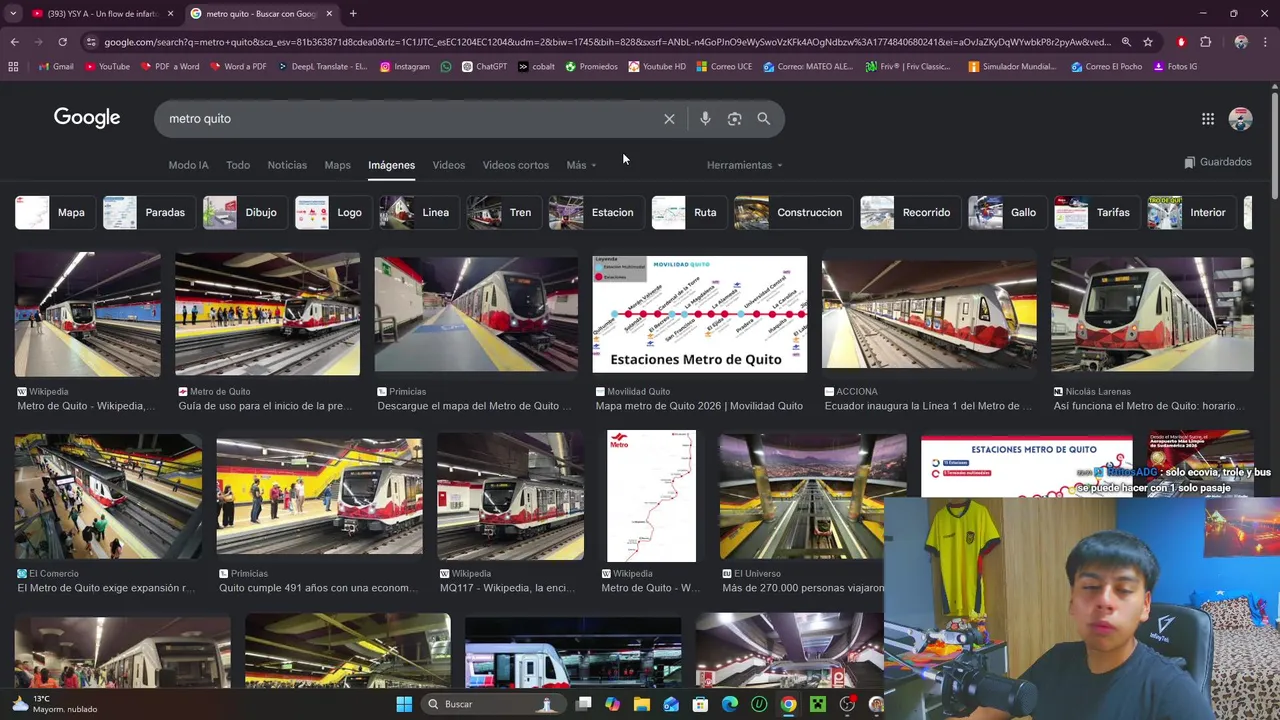The height and width of the screenshot is (720, 1280).
Task: Open the Windows Start menu
Action: (x=404, y=704)
